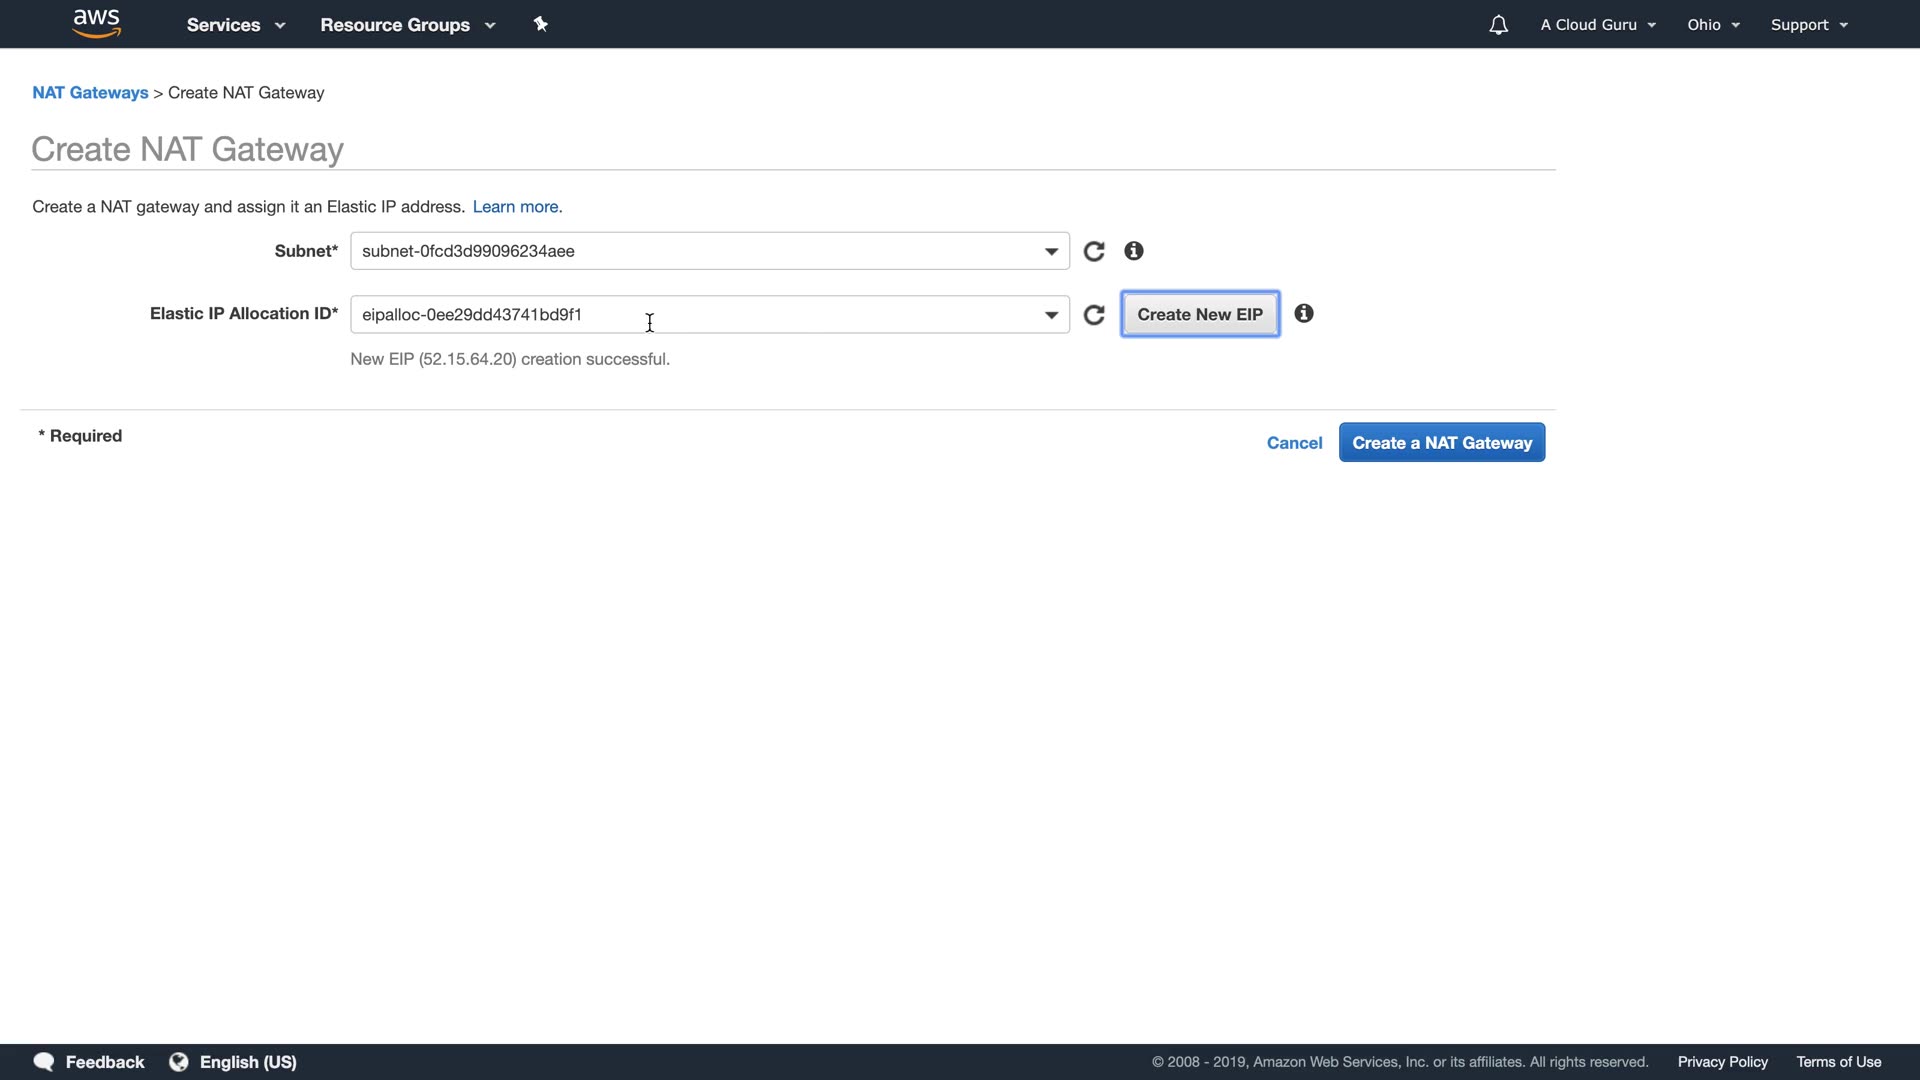Refresh the Subnet list
Viewport: 1920px width, 1080px height.
1094,251
